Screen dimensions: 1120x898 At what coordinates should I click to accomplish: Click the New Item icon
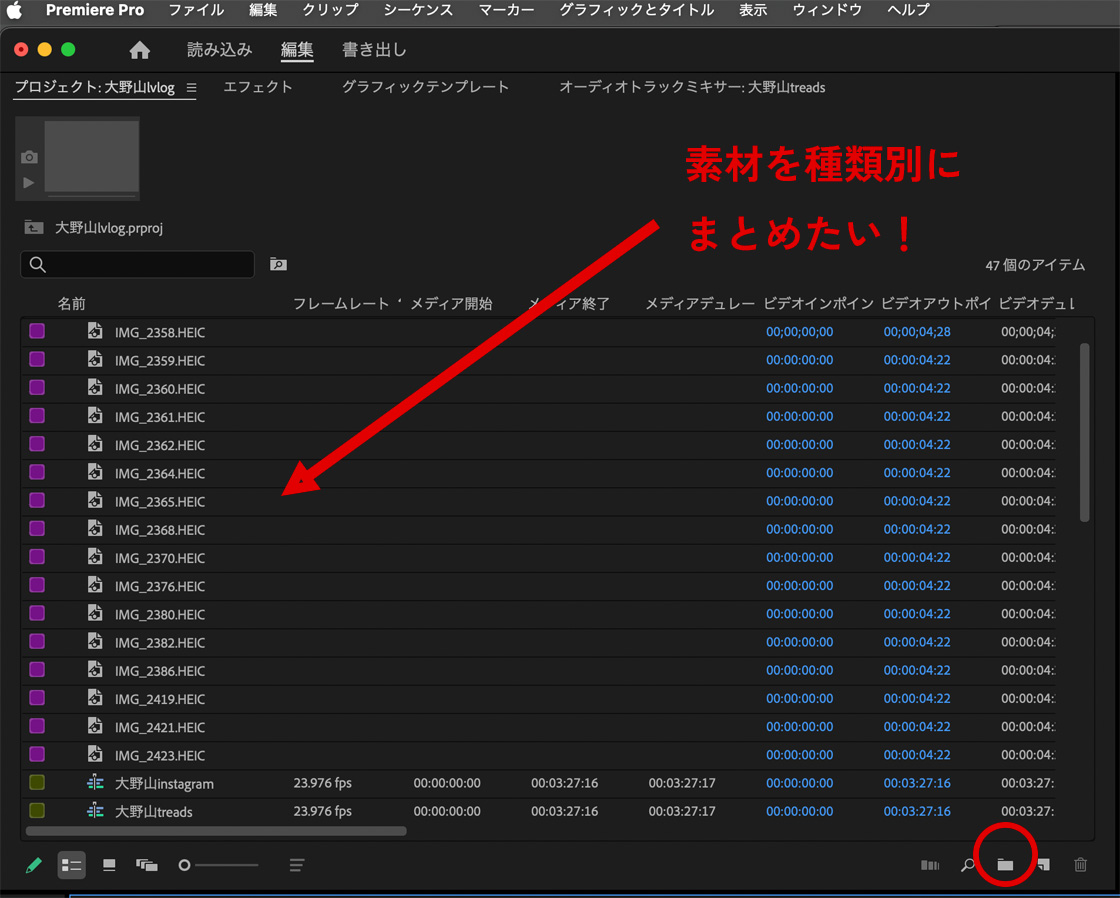pyautogui.click(x=1043, y=865)
